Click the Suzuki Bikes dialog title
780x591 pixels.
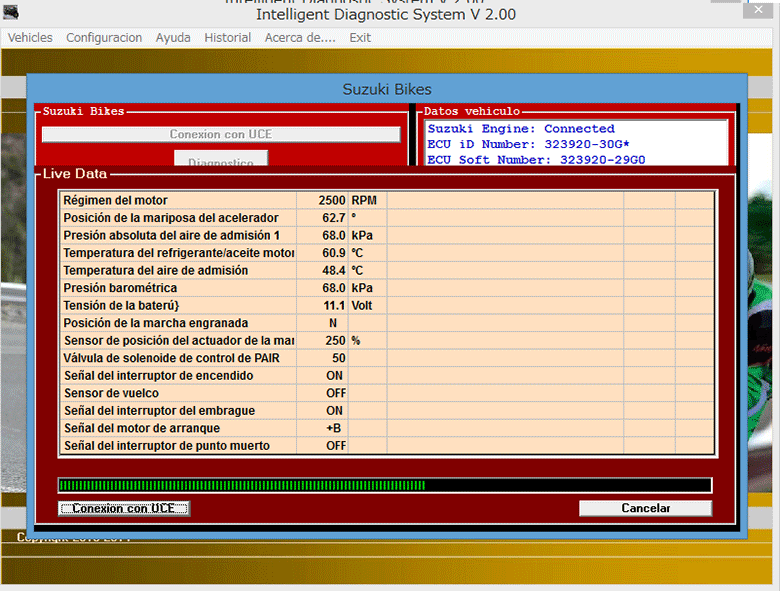click(387, 90)
